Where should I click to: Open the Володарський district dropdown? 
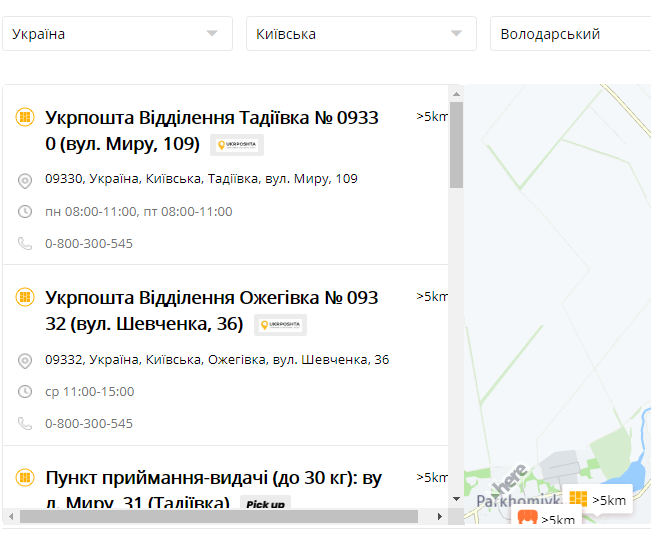click(570, 34)
